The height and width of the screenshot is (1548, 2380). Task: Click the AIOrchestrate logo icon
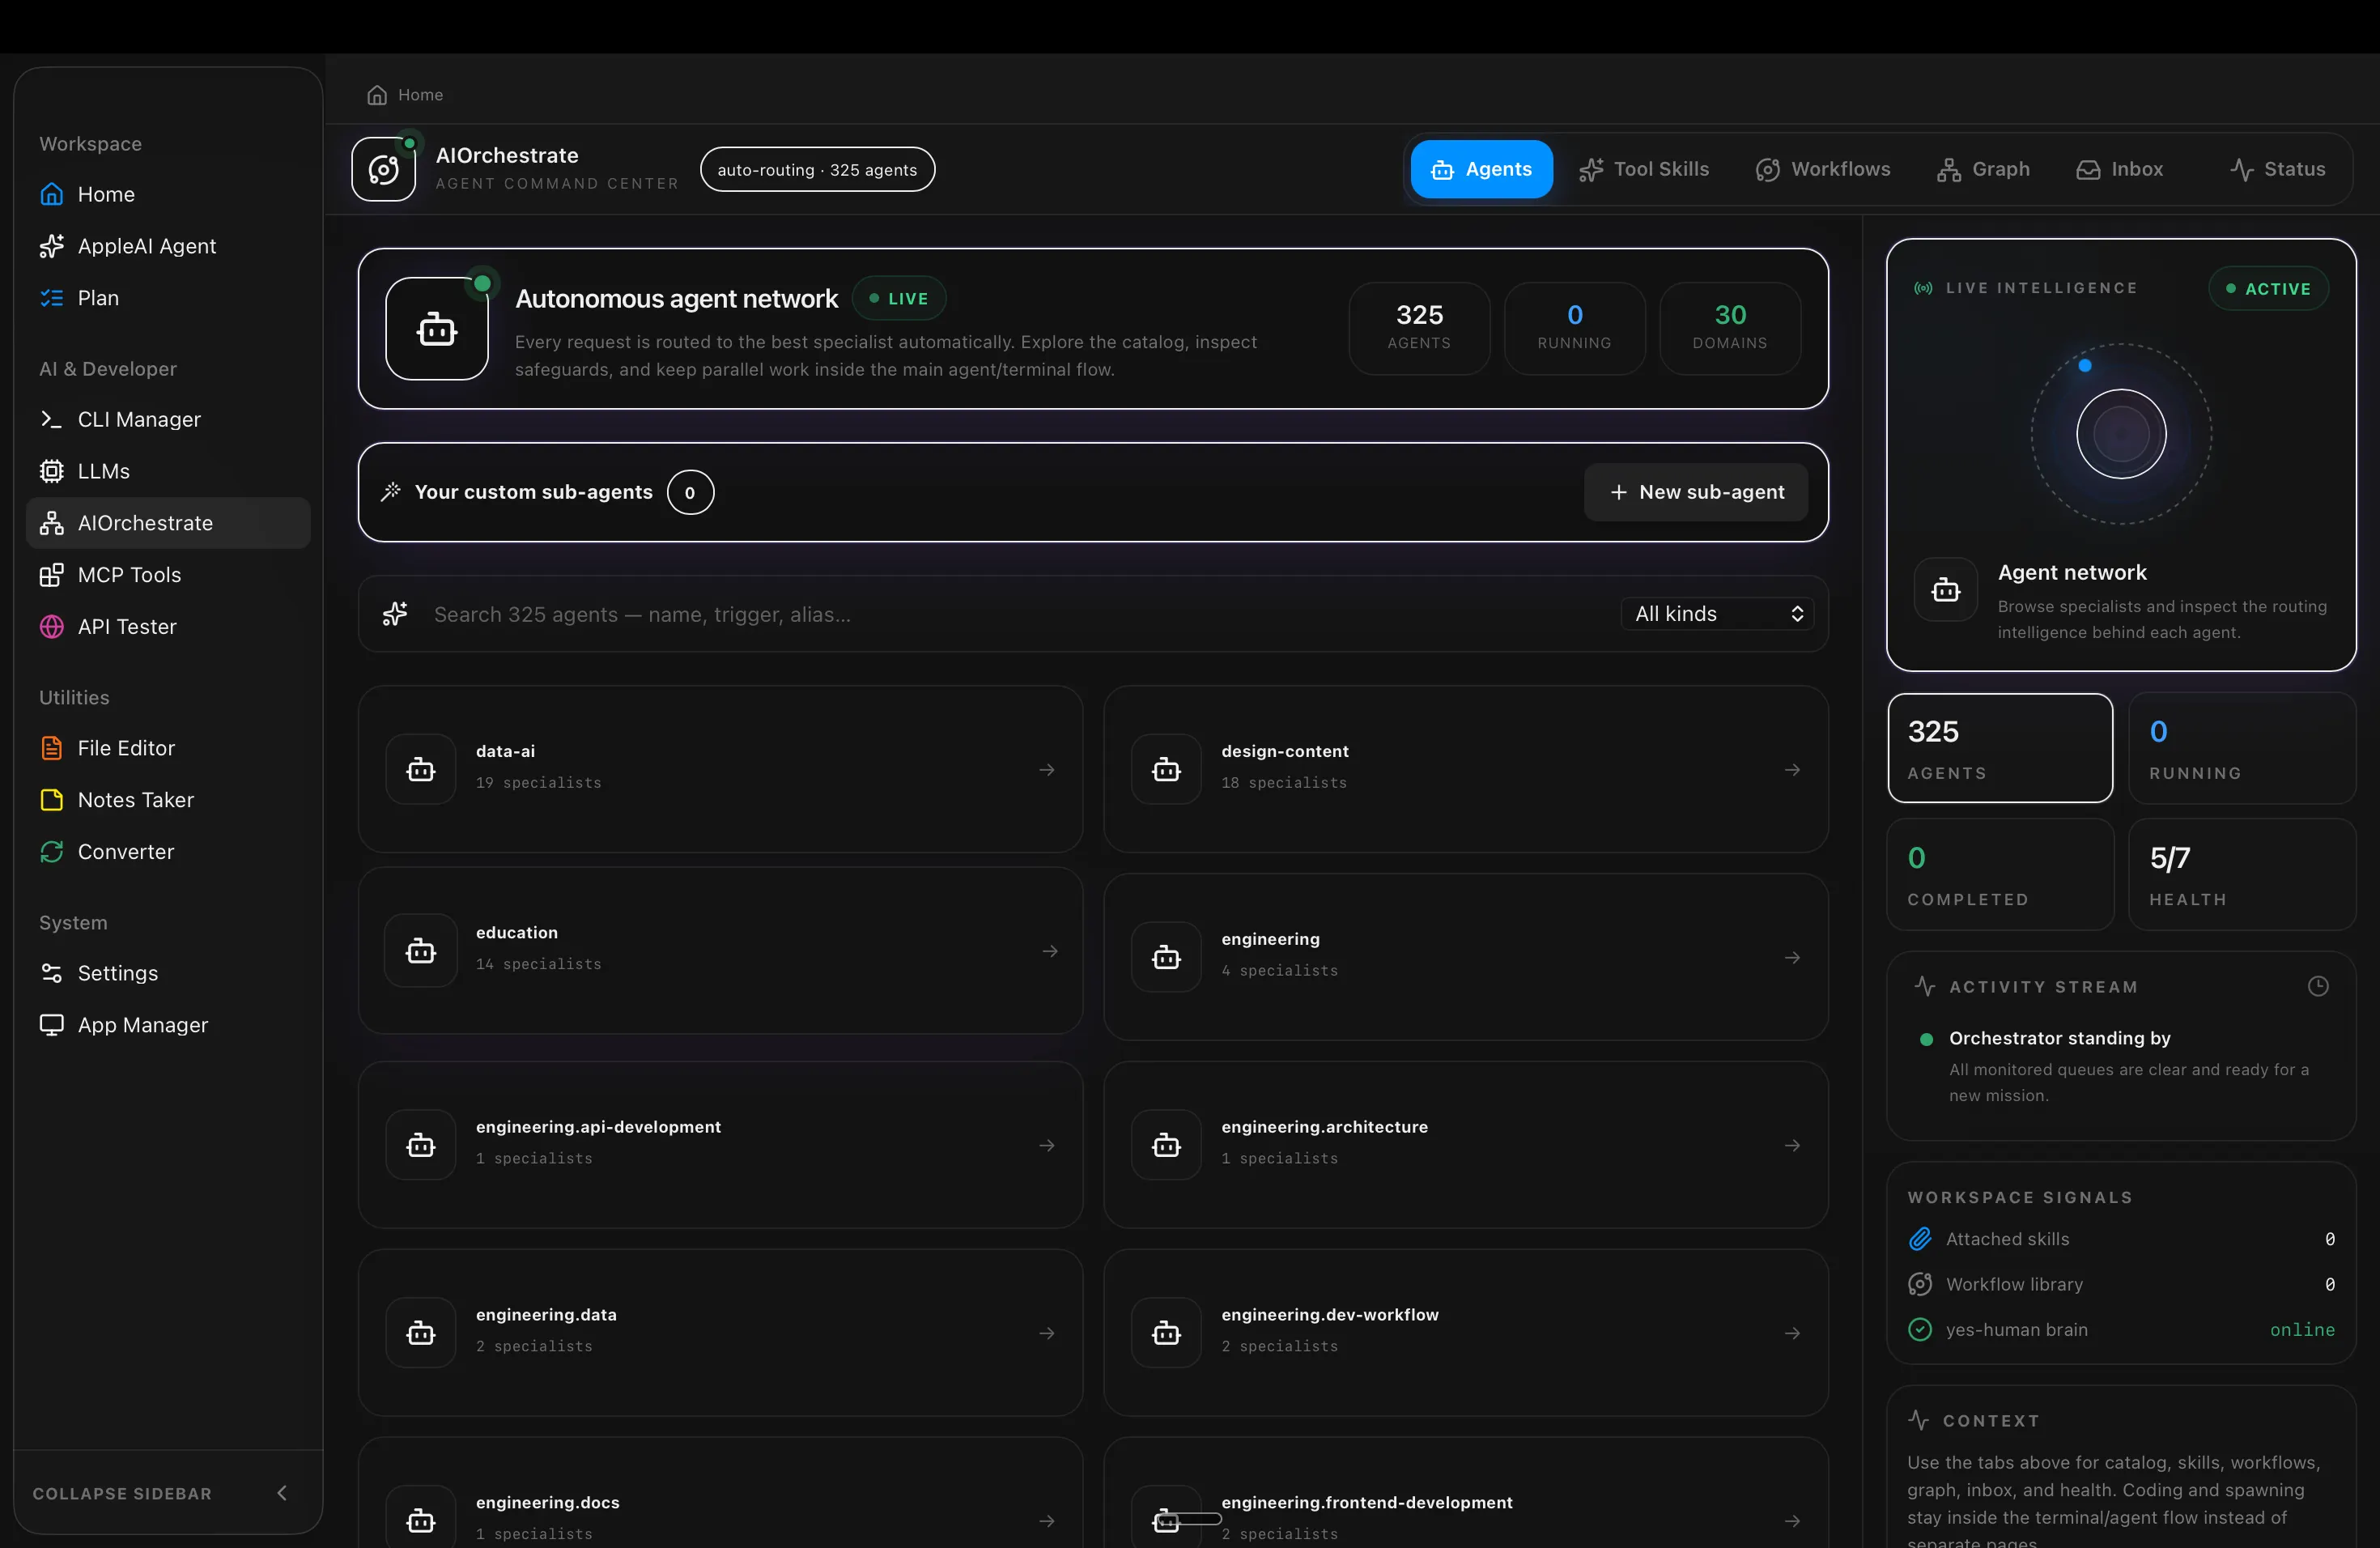[x=383, y=169]
